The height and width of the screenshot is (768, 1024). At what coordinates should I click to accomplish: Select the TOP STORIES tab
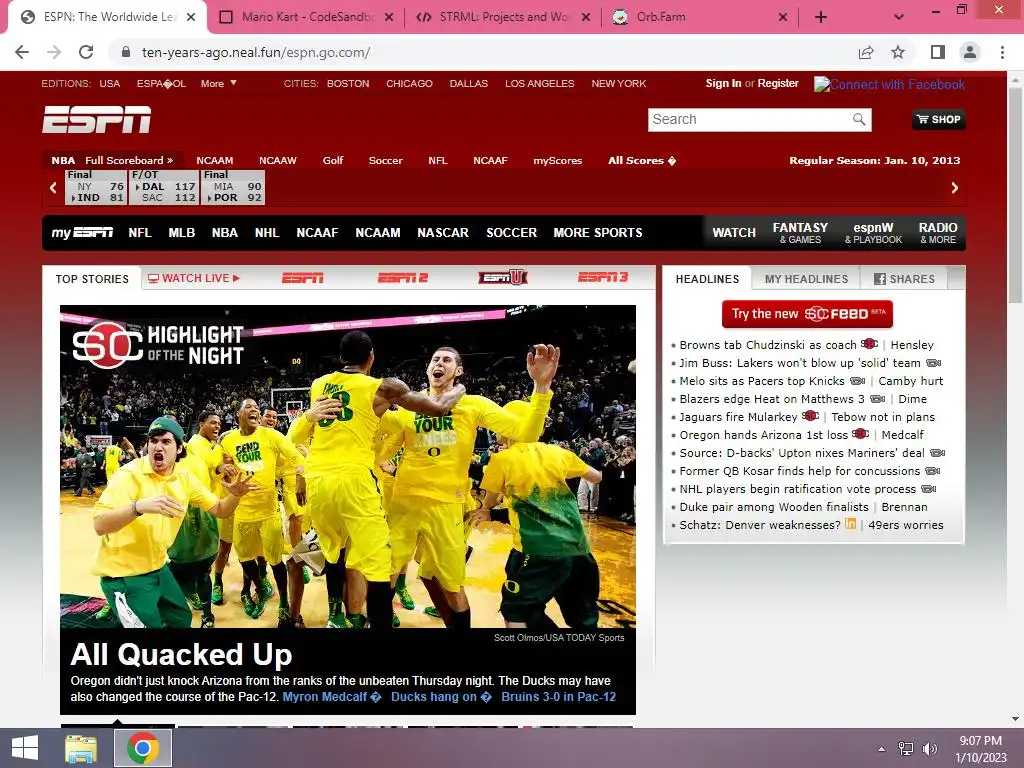92,279
